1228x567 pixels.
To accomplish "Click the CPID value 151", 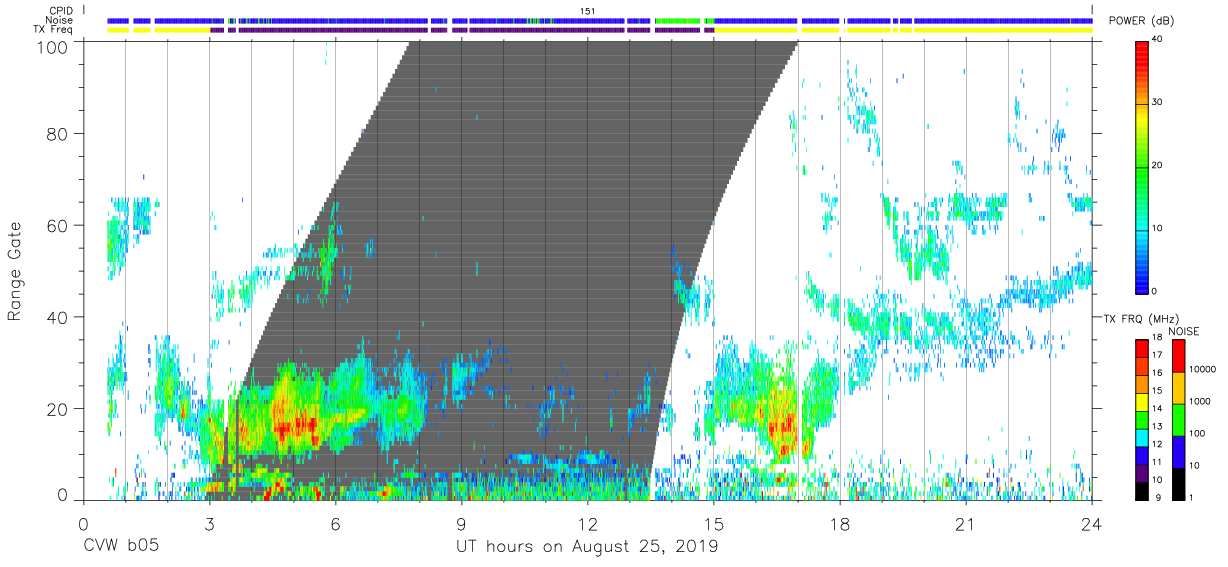I will pyautogui.click(x=587, y=10).
